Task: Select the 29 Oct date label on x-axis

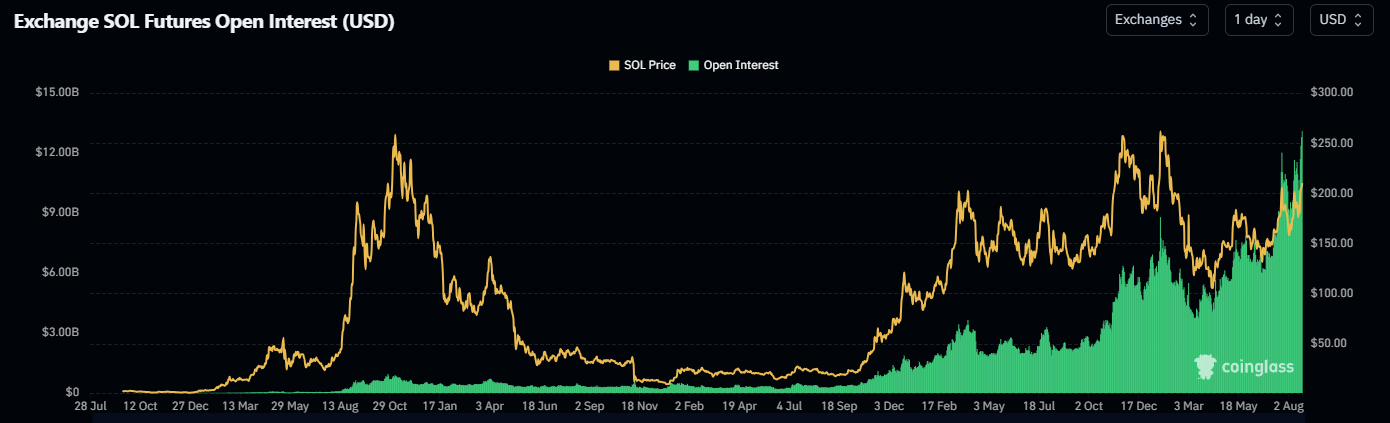Action: coord(390,407)
